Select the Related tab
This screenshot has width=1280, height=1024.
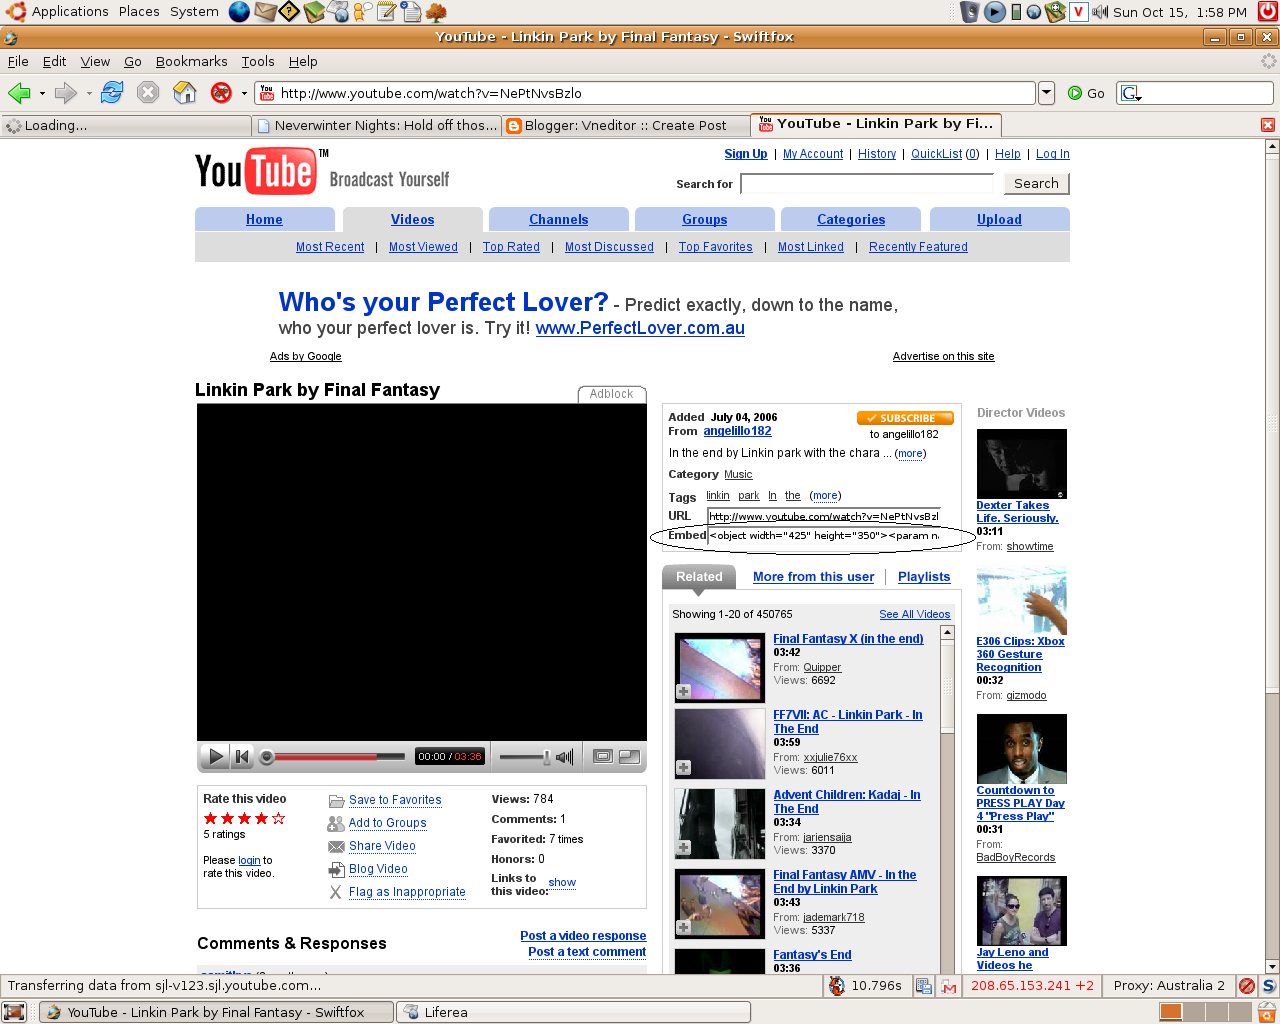point(699,577)
